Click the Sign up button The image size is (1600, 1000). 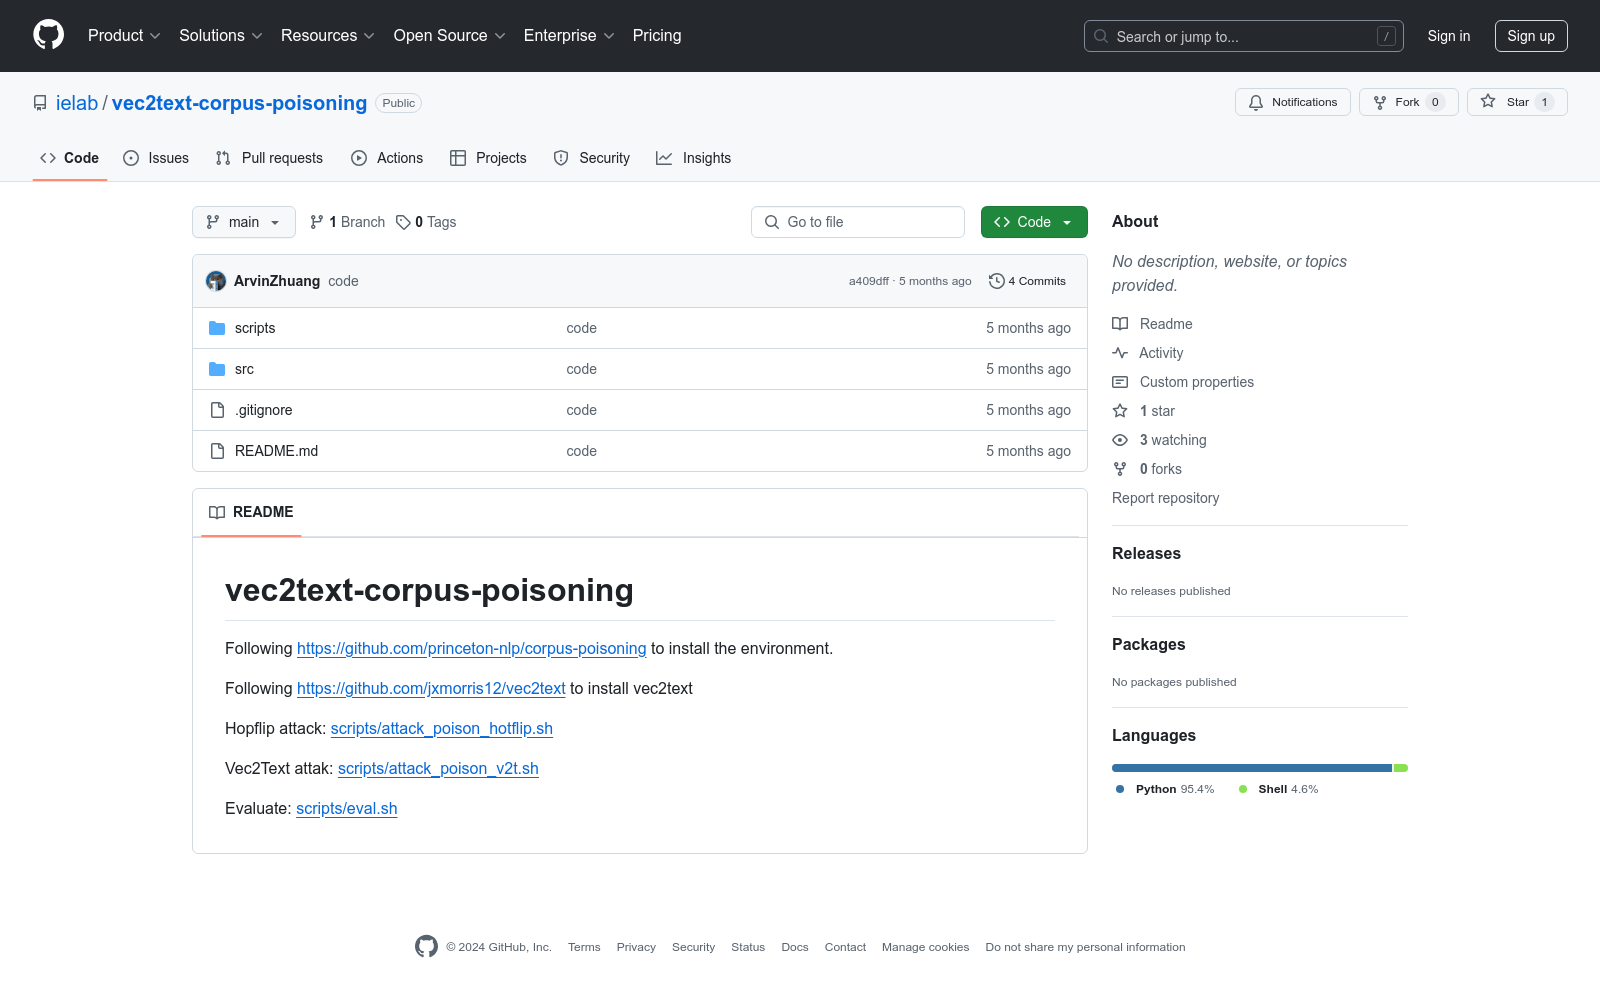coord(1531,36)
